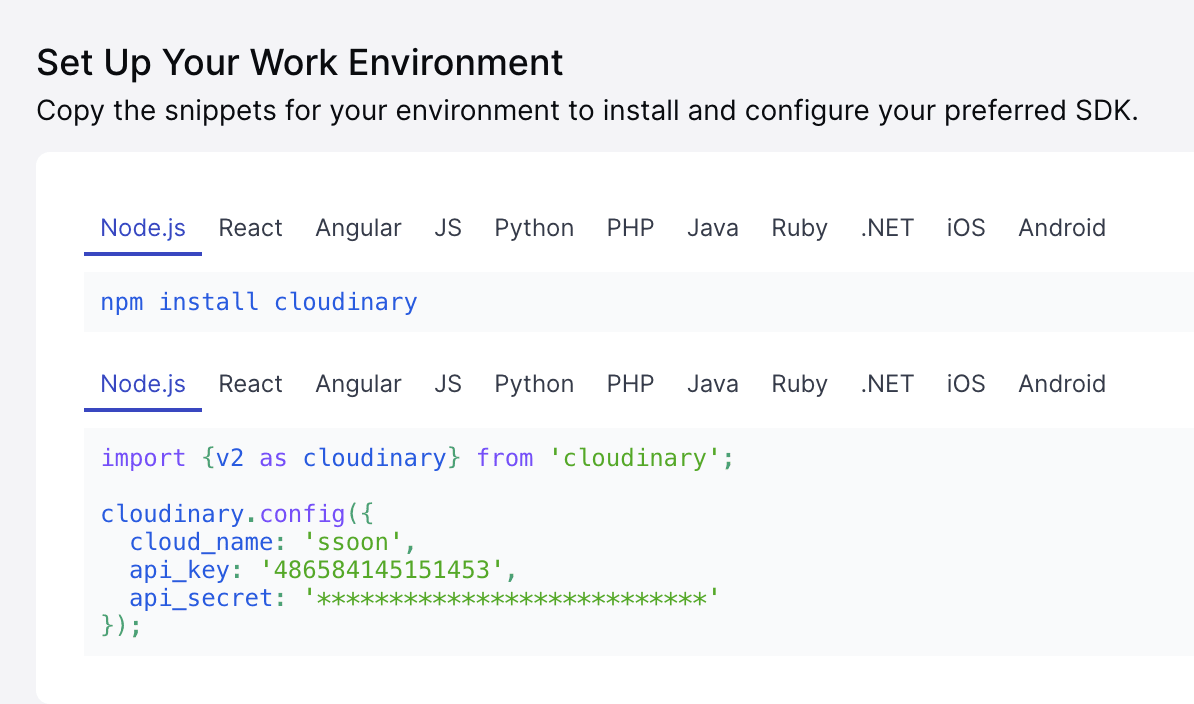
Task: Open Angular tab above the config code block
Action: tap(358, 384)
